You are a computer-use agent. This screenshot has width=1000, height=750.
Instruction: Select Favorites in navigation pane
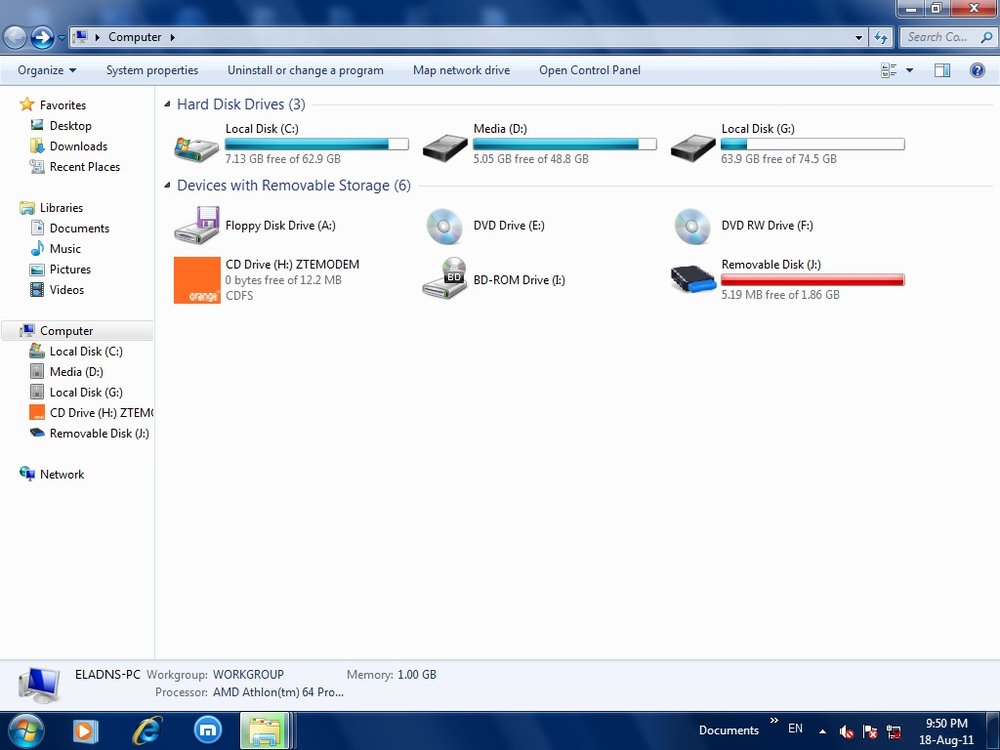62,105
